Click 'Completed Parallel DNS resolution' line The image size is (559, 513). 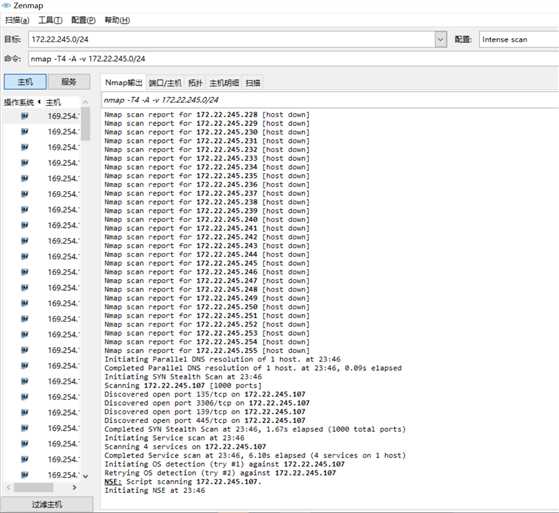[253, 368]
